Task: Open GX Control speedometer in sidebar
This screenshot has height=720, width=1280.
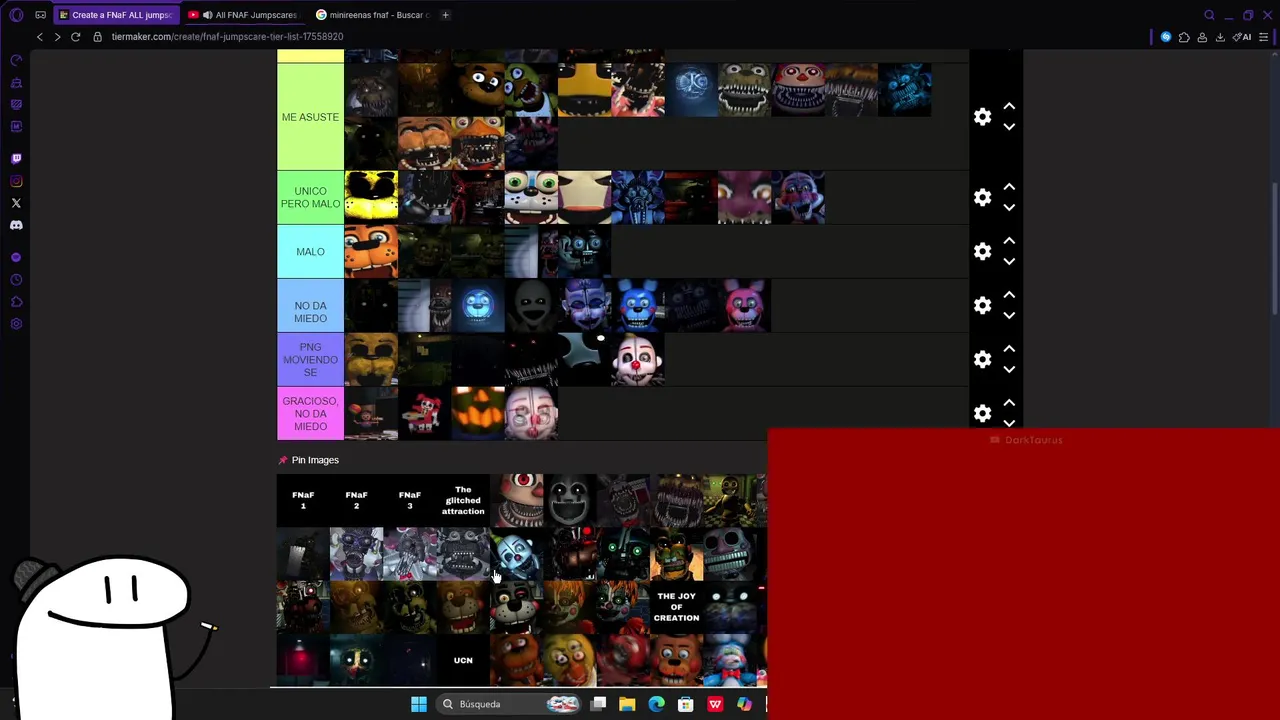Action: (16, 61)
